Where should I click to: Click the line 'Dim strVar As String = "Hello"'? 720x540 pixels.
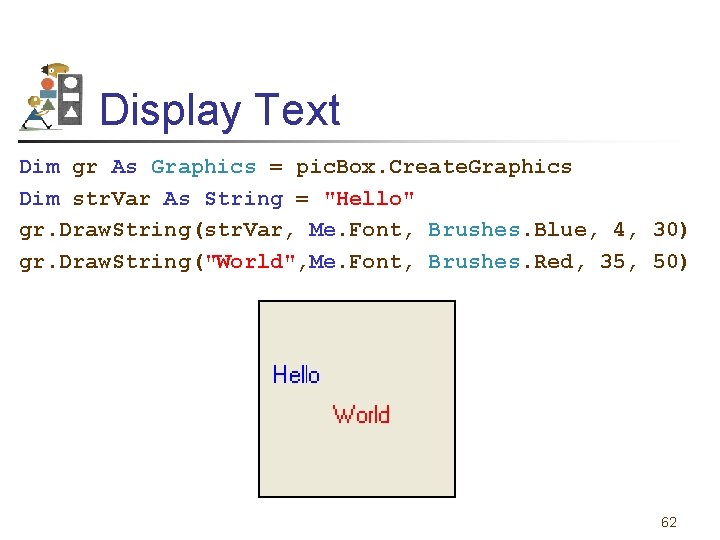tap(216, 199)
